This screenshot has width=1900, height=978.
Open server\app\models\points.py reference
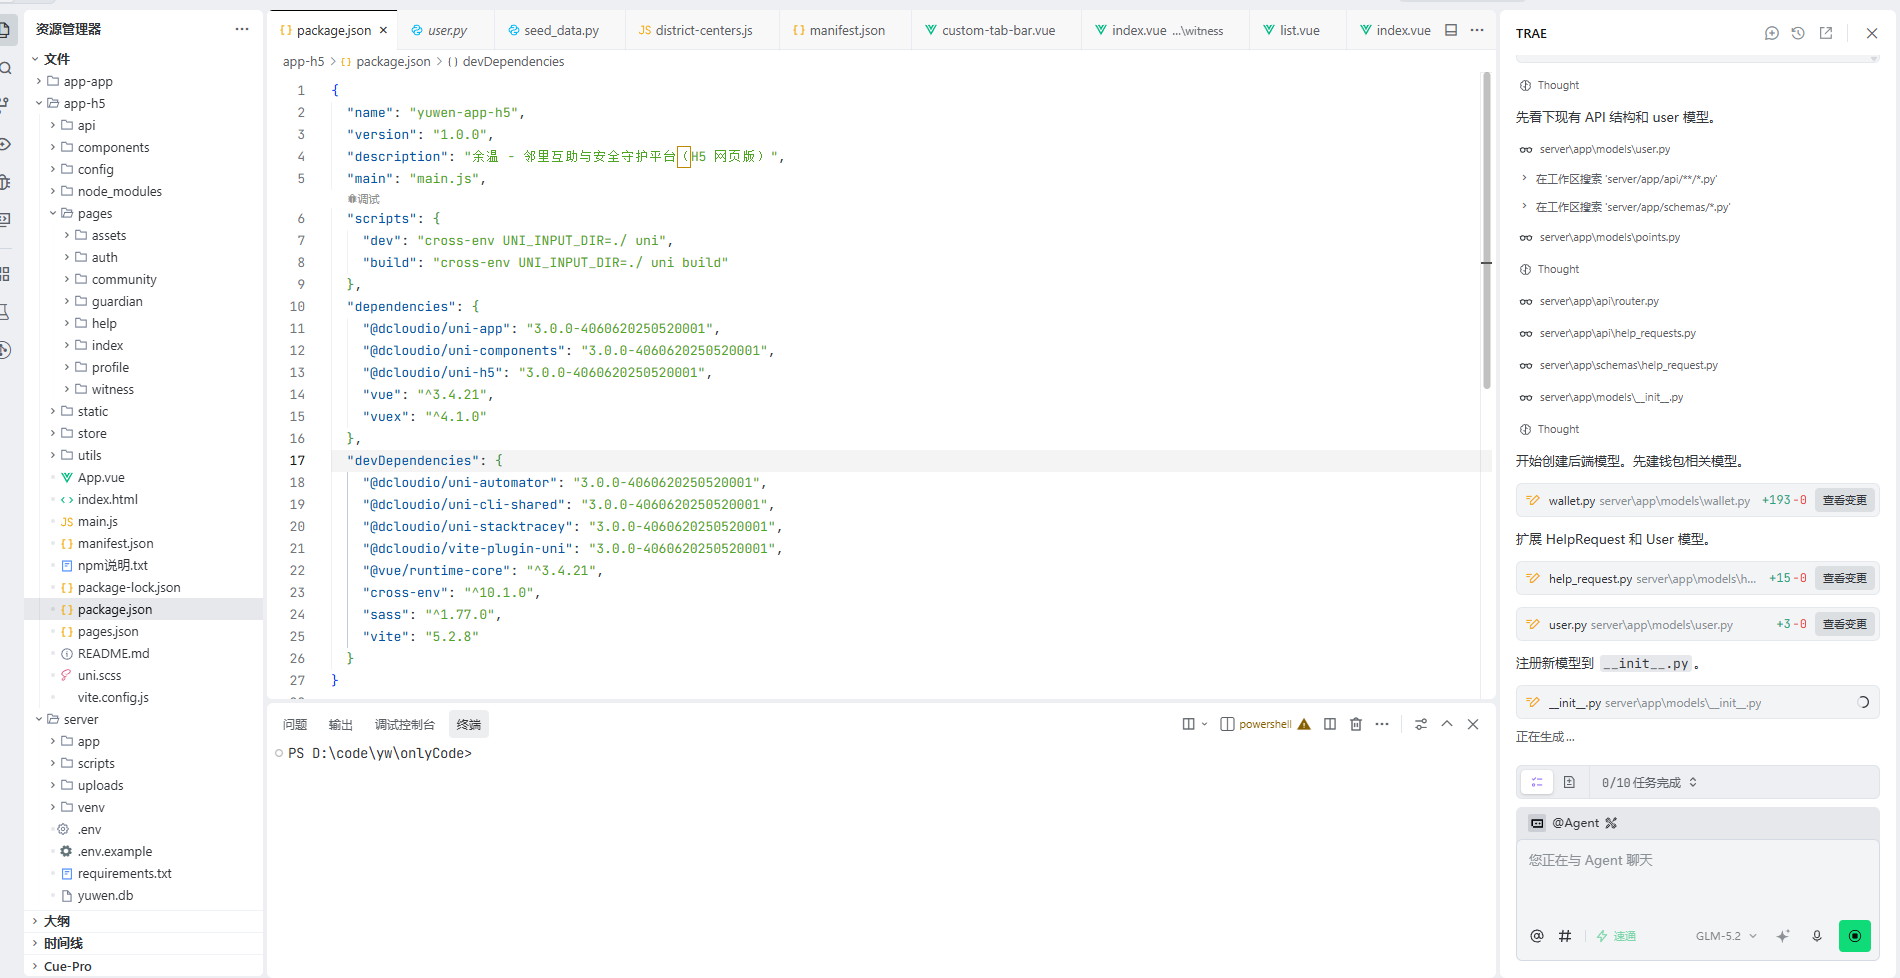point(1609,237)
